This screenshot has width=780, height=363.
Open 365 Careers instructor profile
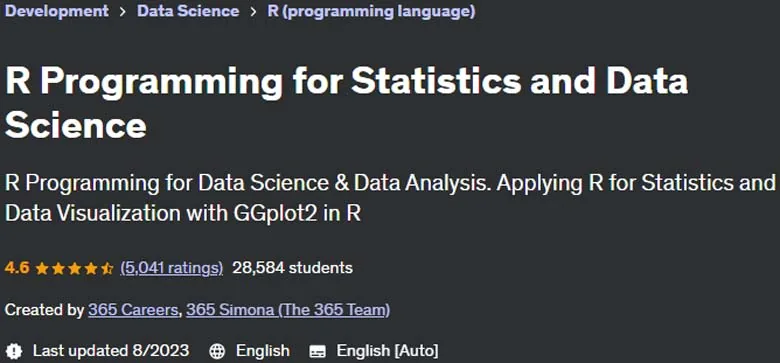[x=133, y=310]
